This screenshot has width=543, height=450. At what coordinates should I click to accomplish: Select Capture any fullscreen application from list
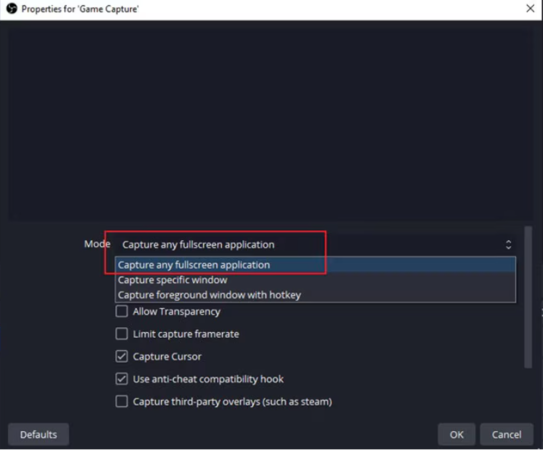pos(315,265)
